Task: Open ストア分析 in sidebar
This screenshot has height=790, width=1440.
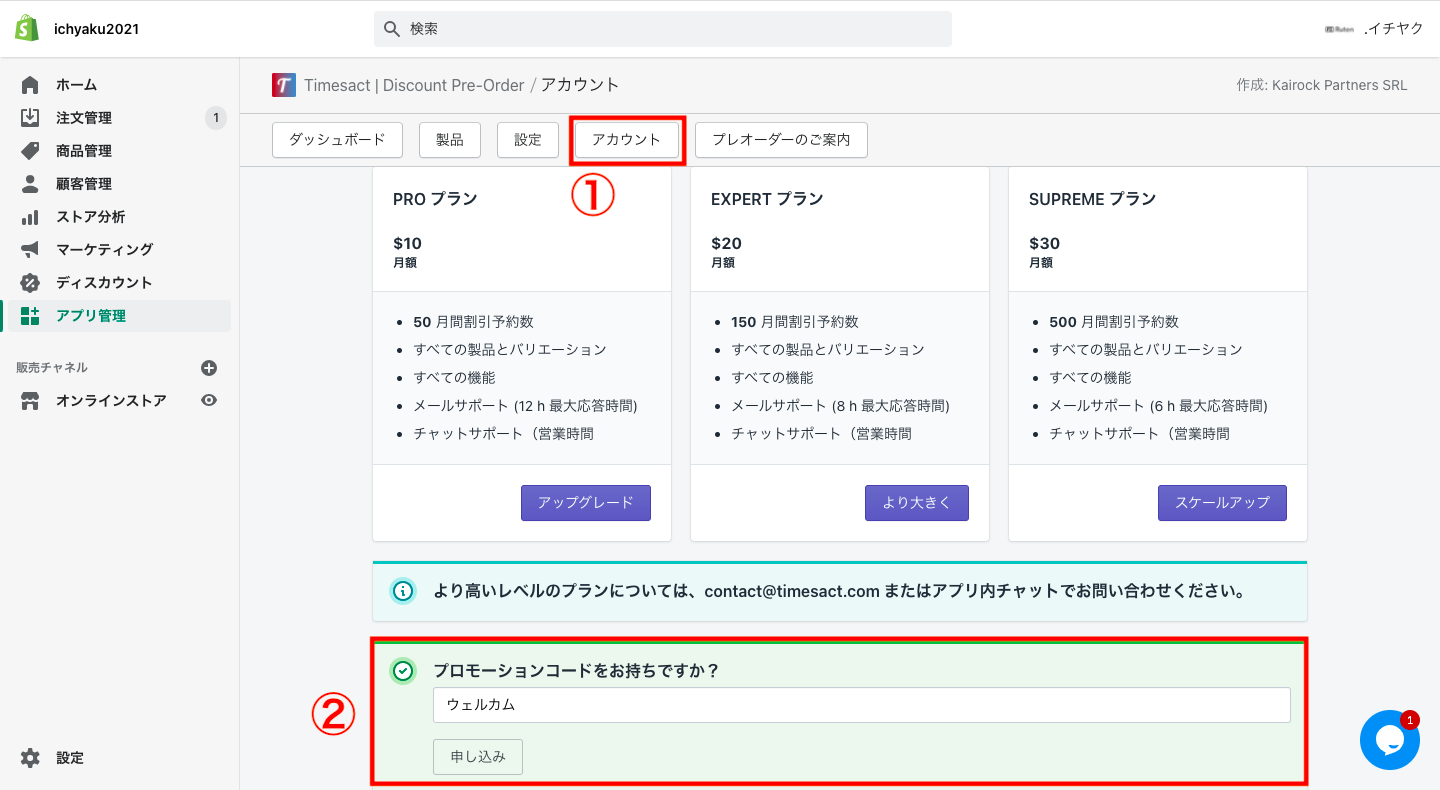Action: click(x=91, y=217)
